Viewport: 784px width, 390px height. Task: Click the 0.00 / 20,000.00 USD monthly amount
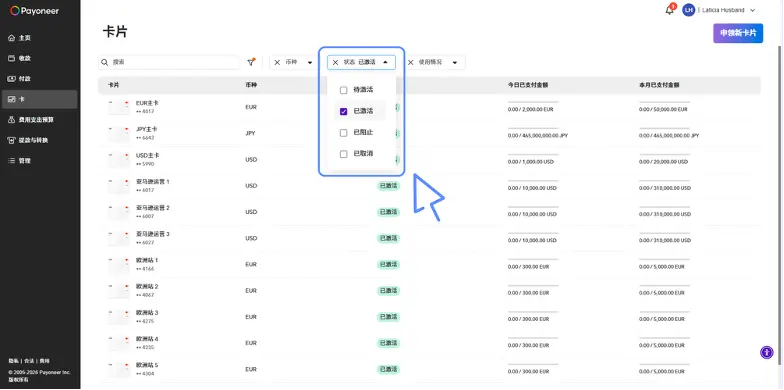[x=664, y=162]
